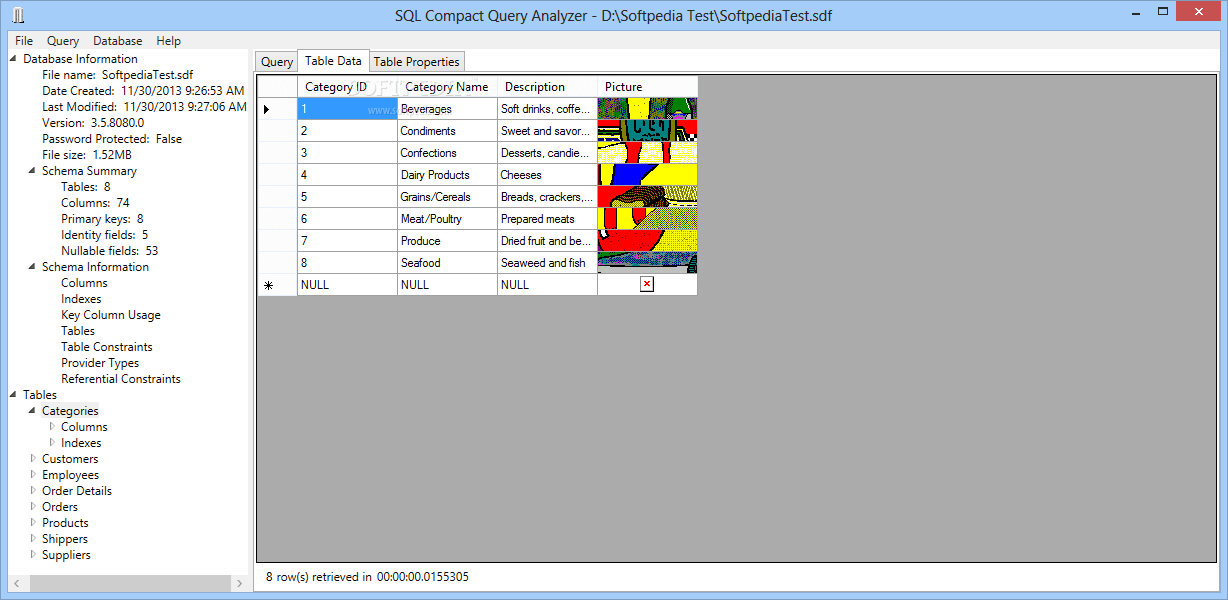Select the Seafood picture thumbnail

(647, 263)
